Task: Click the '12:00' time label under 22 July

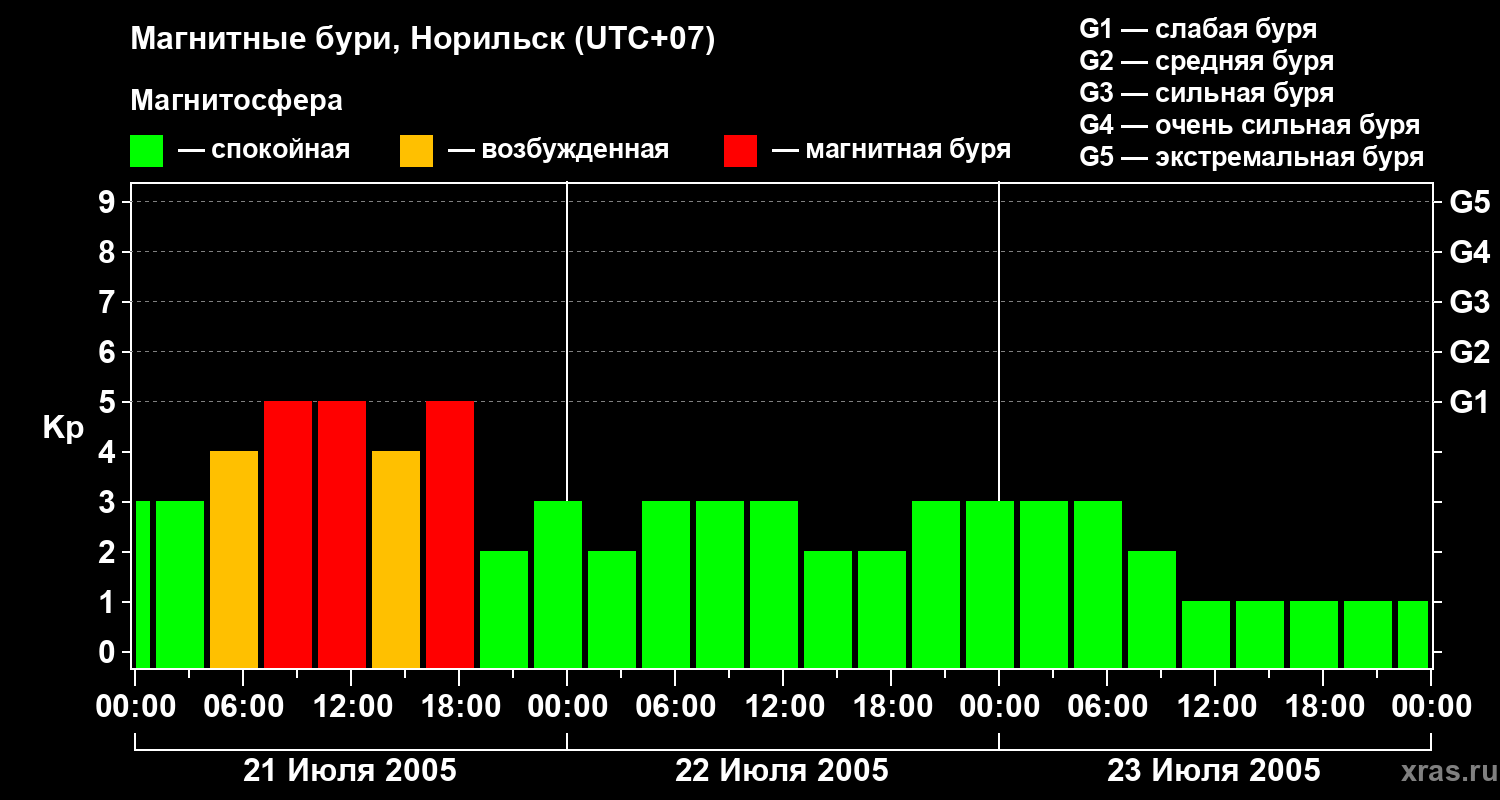Action: 783,707
